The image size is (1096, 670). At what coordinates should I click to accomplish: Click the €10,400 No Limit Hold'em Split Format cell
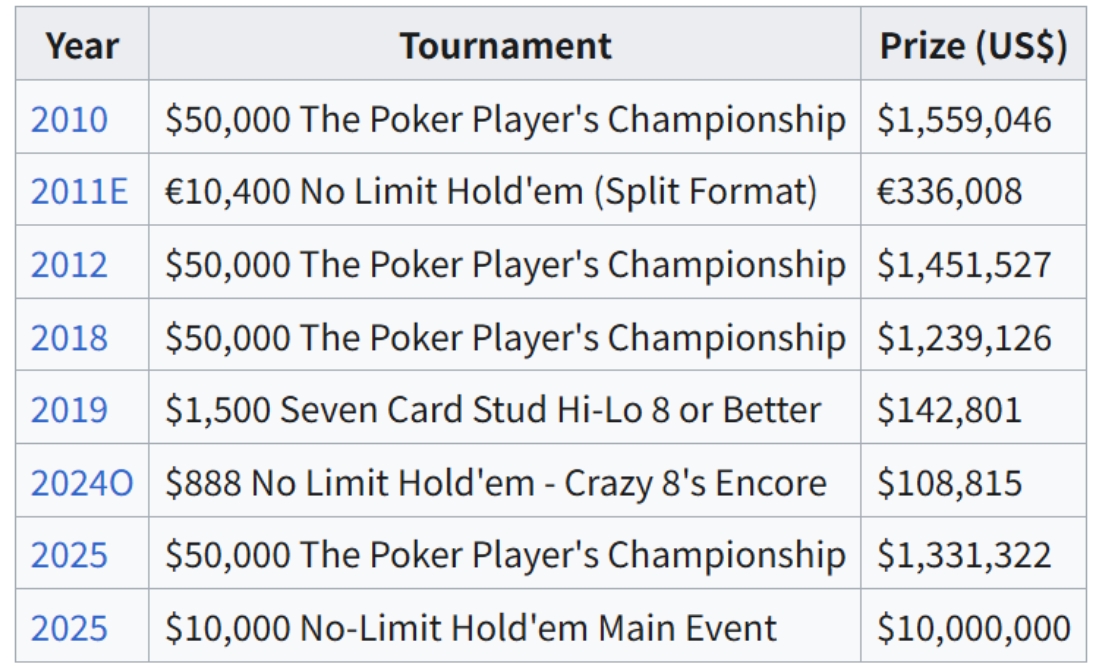[490, 191]
